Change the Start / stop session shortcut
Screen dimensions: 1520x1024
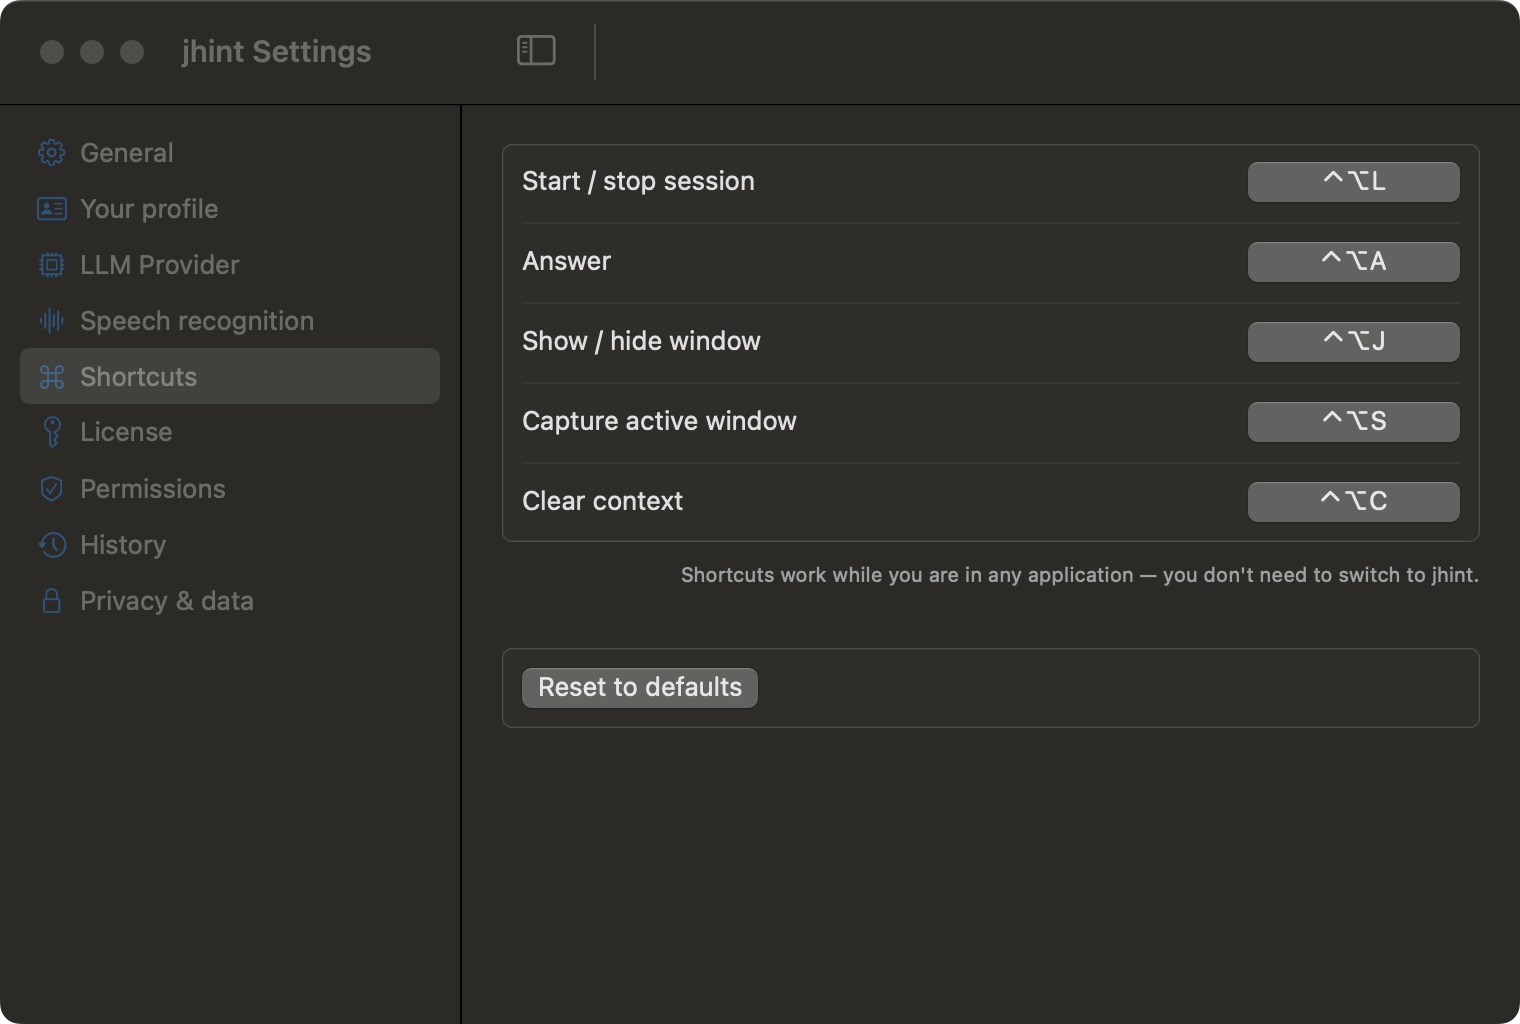point(1353,182)
